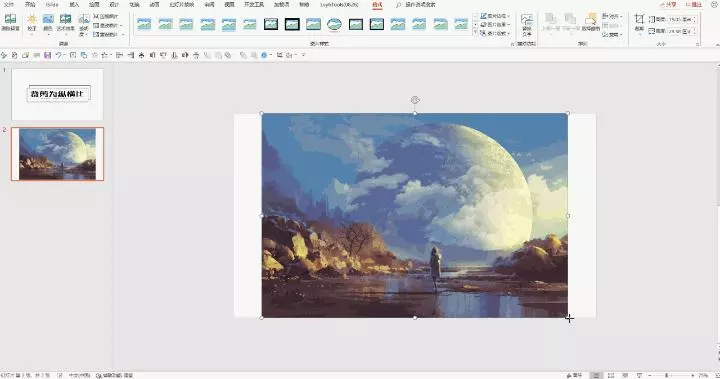Viewport: 720px width, 379px height.
Task: Click the blue circle icon in quick toolbar
Action: pos(264,55)
